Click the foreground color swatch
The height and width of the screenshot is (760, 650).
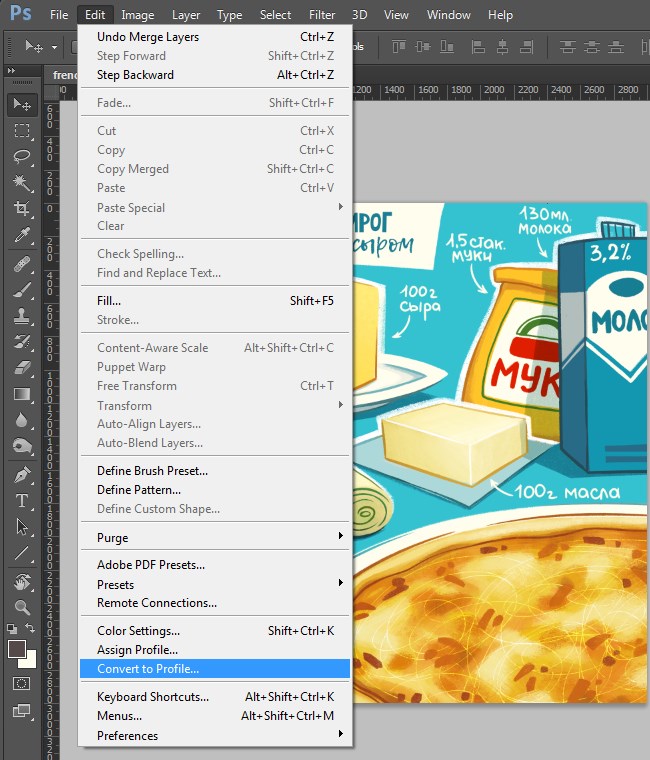(17, 649)
